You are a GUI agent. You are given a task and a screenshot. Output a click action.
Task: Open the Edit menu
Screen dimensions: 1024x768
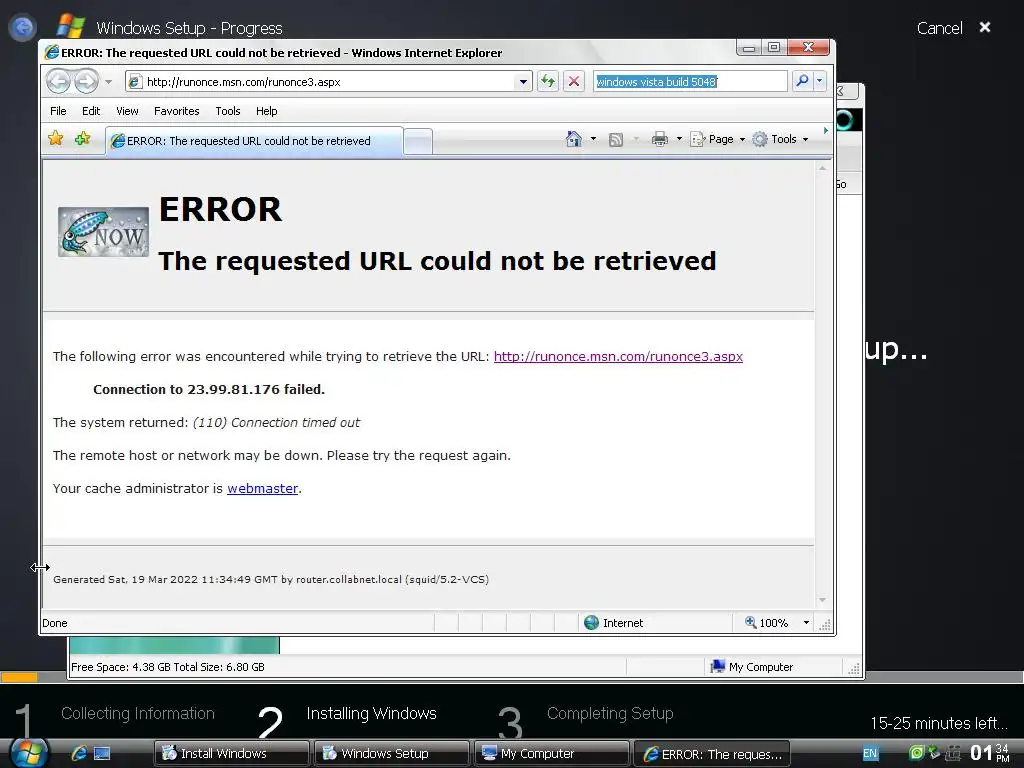(x=91, y=111)
